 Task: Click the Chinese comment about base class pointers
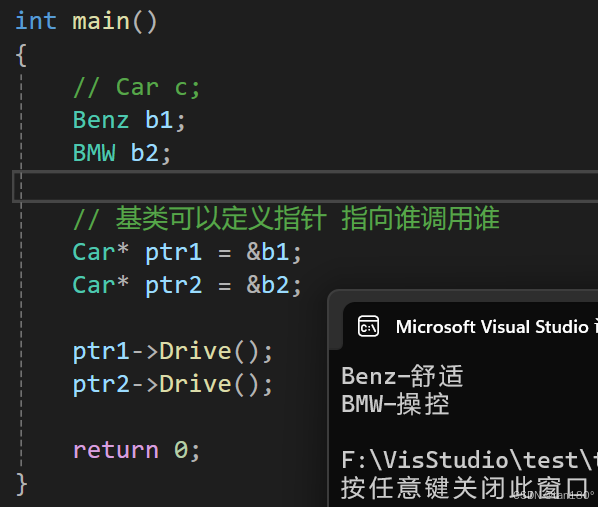[286, 218]
